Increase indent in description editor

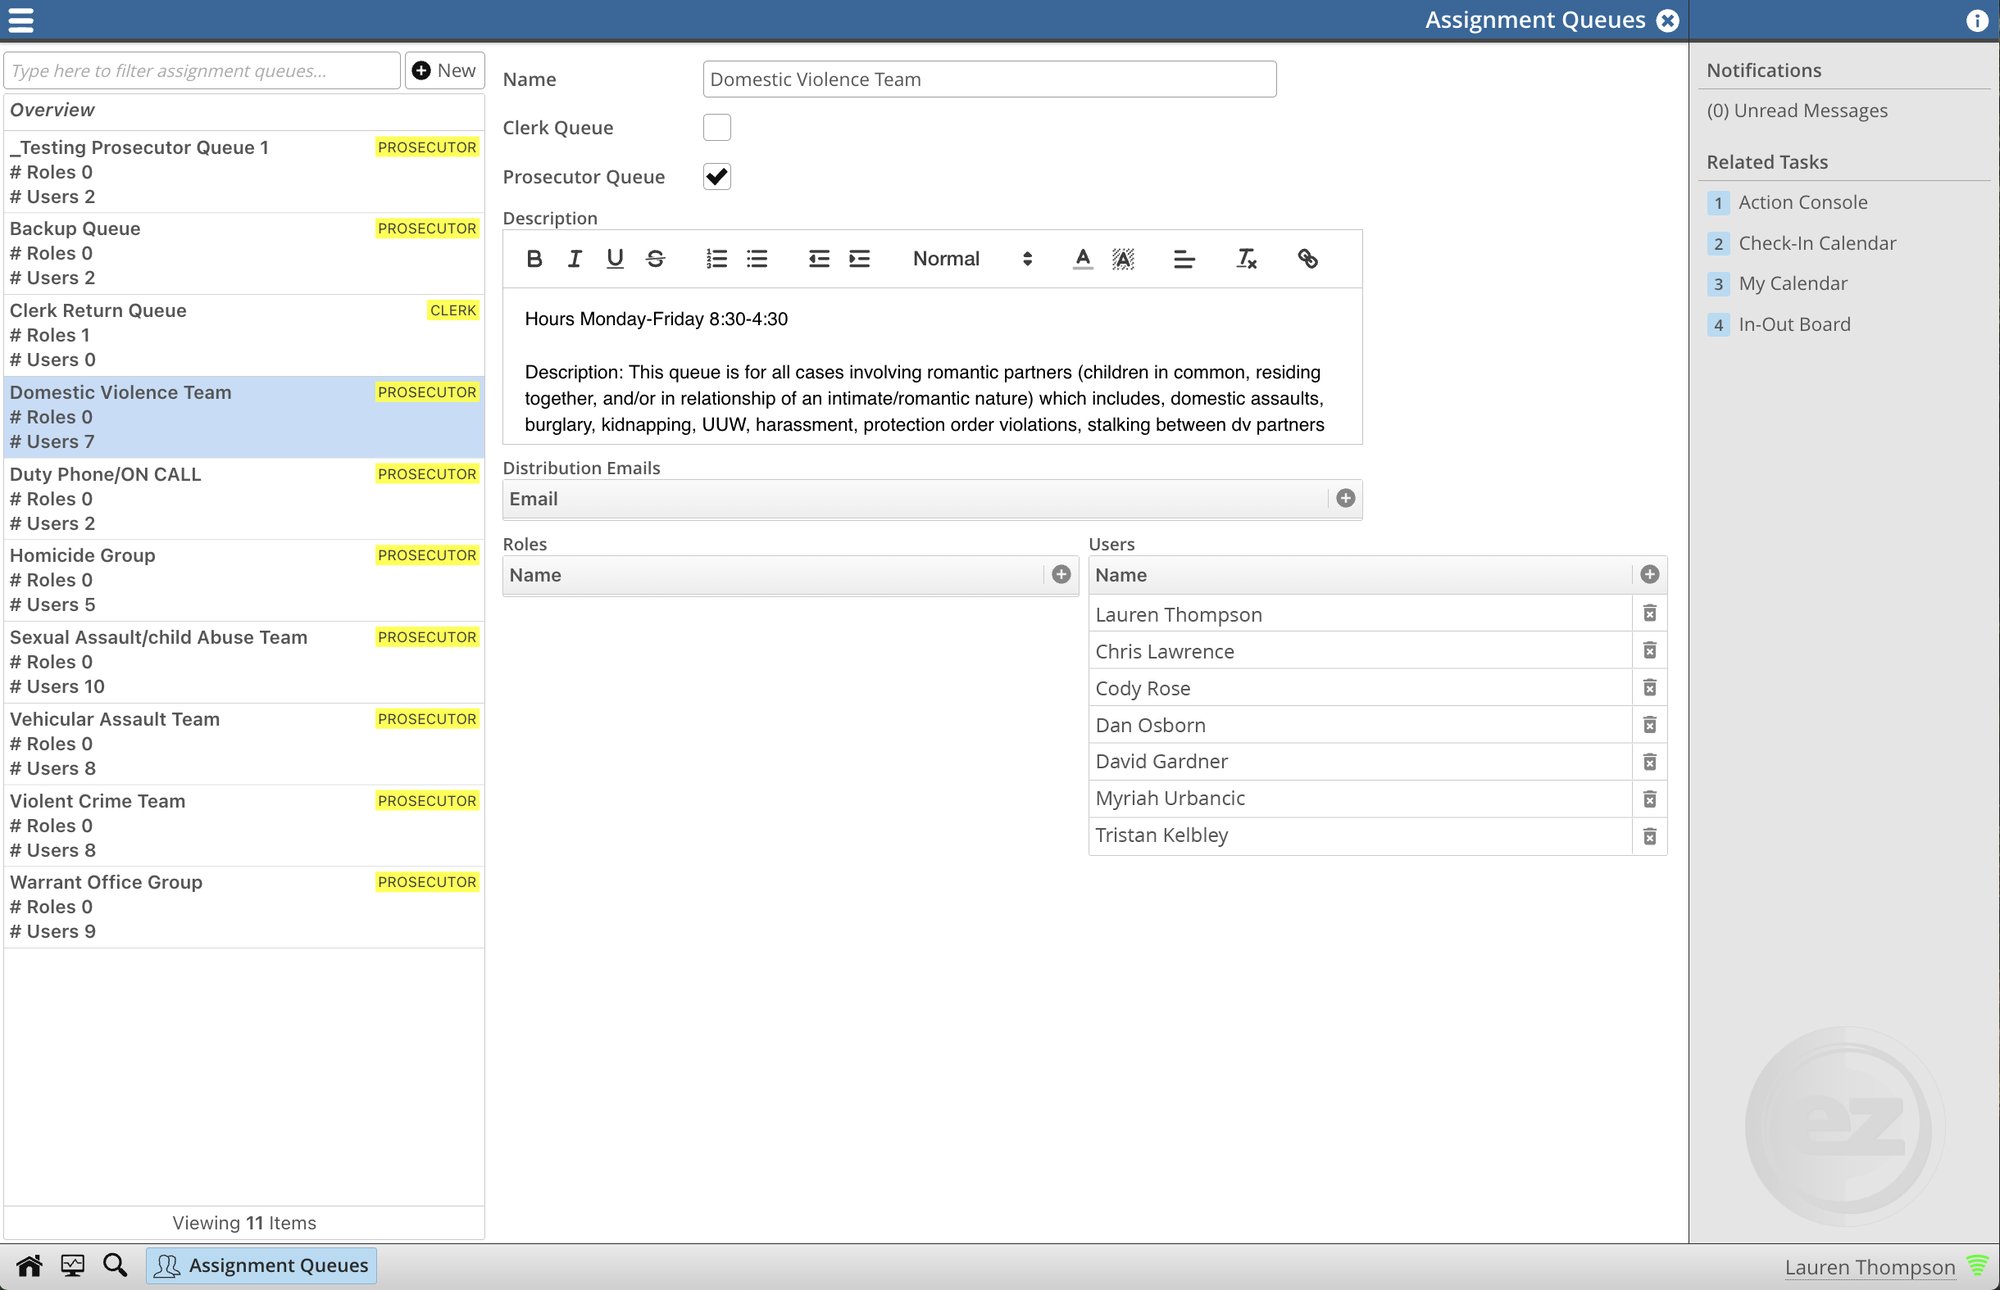pos(859,259)
